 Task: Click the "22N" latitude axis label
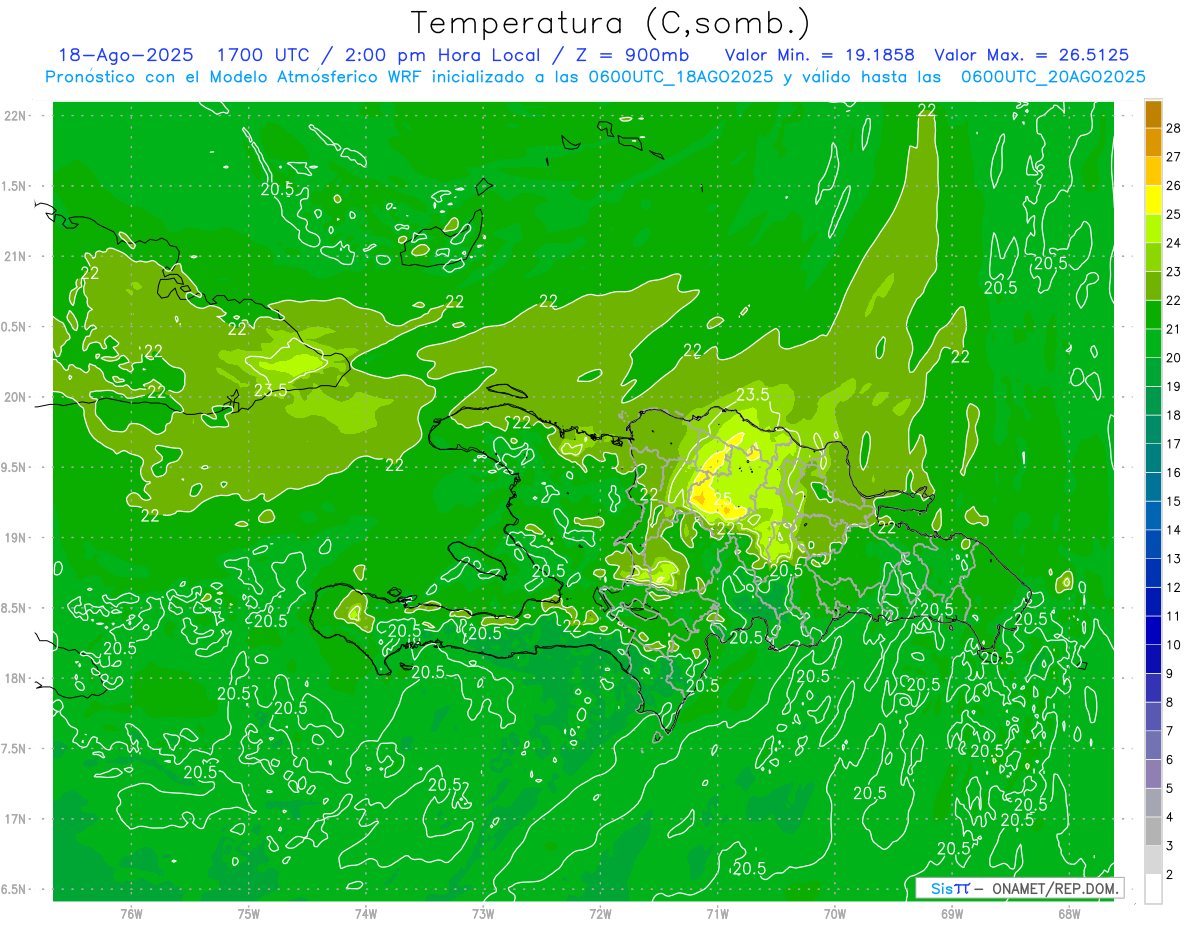pos(15,116)
